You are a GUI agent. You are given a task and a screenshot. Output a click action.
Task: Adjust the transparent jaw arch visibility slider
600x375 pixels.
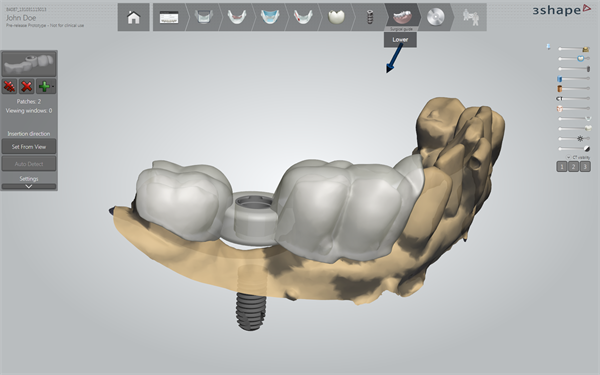(574, 119)
